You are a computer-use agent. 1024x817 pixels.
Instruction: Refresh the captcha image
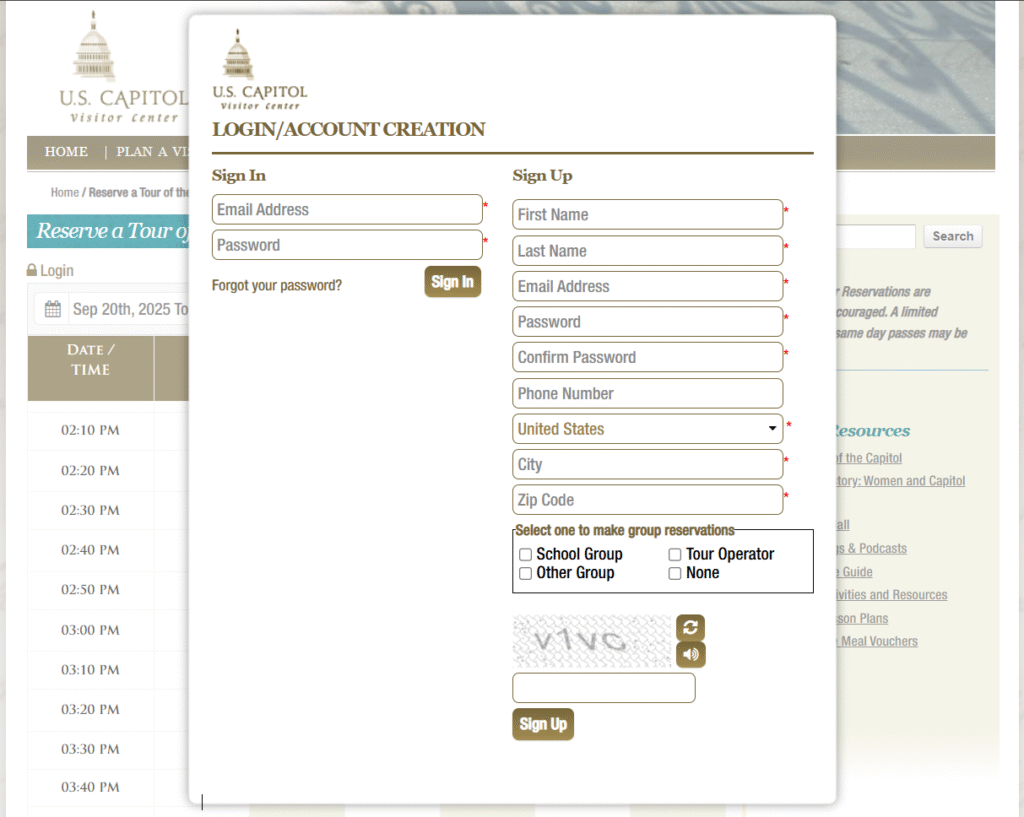tap(690, 628)
